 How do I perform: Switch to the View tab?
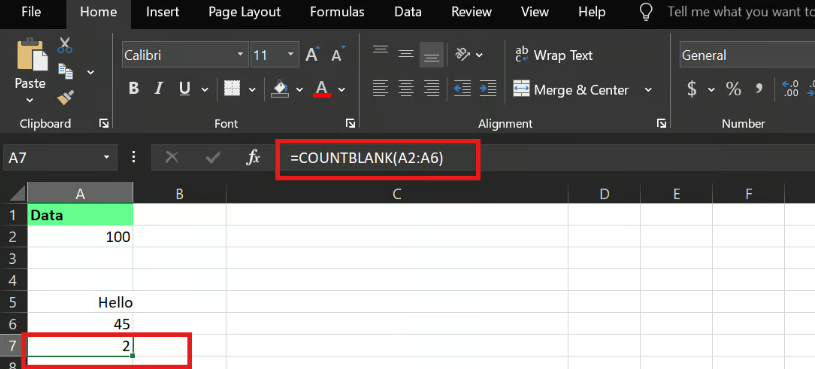click(534, 12)
